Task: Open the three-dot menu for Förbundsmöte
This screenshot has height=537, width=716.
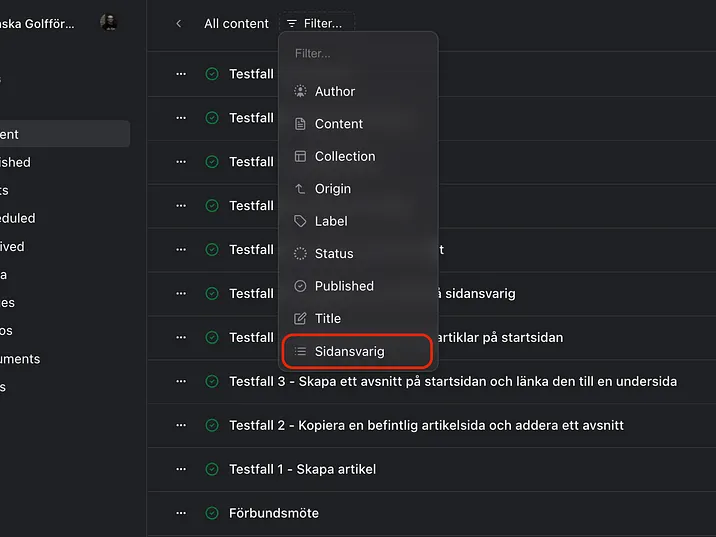Action: 181,513
